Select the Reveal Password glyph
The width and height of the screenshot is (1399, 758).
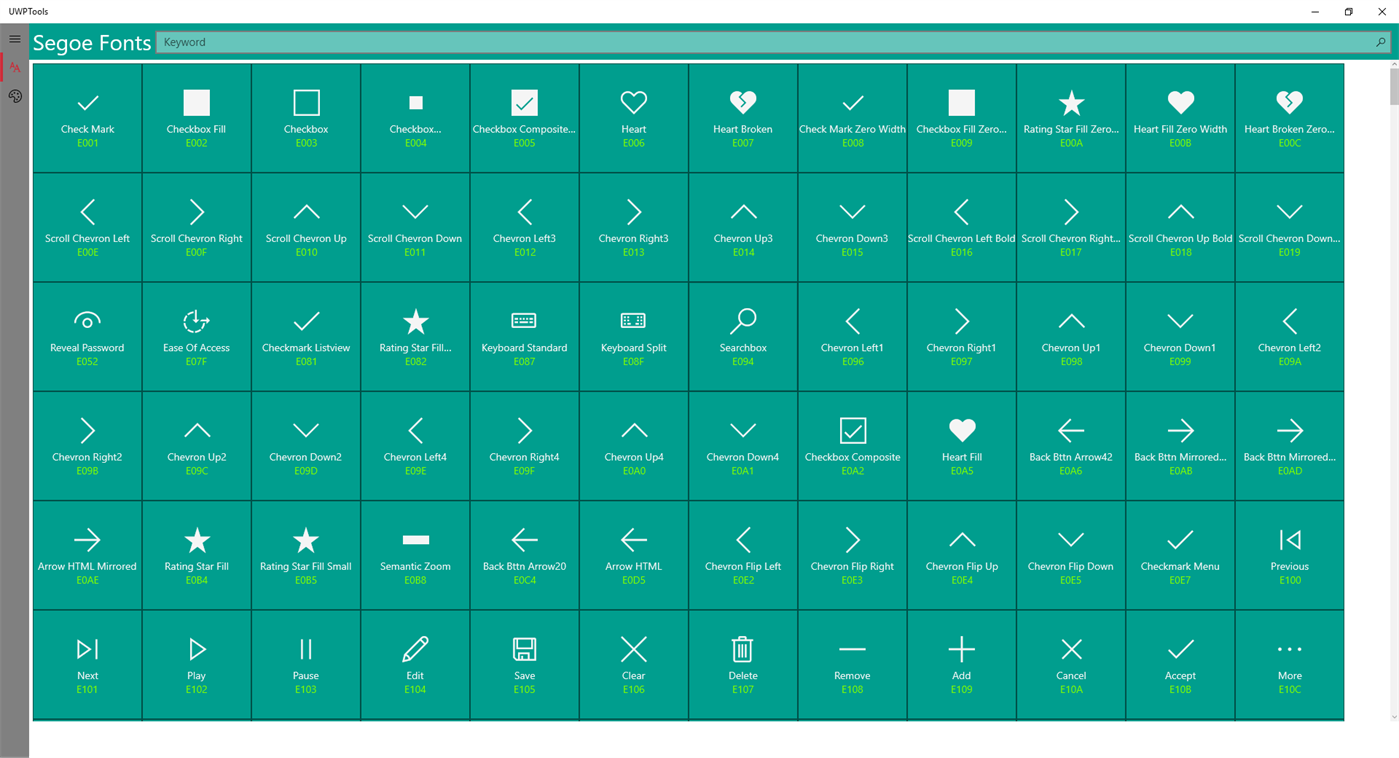(x=87, y=335)
